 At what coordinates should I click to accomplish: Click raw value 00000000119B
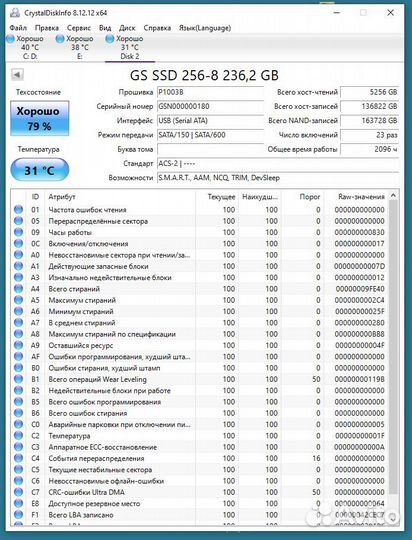click(360, 379)
